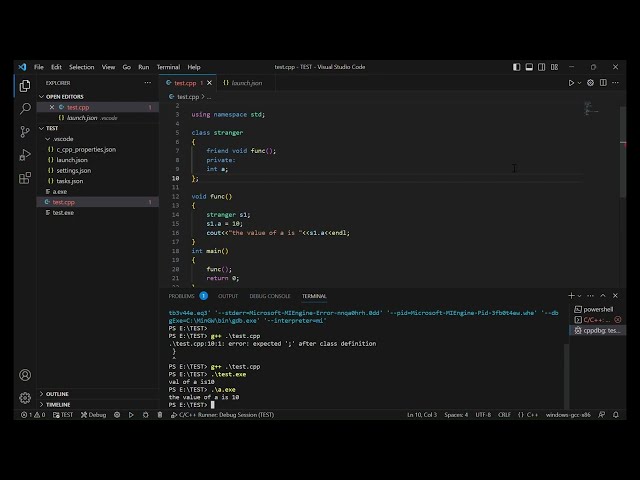Image resolution: width=640 pixels, height=480 pixels.
Task: Click status bar debug bug icon
Action: tap(146, 415)
